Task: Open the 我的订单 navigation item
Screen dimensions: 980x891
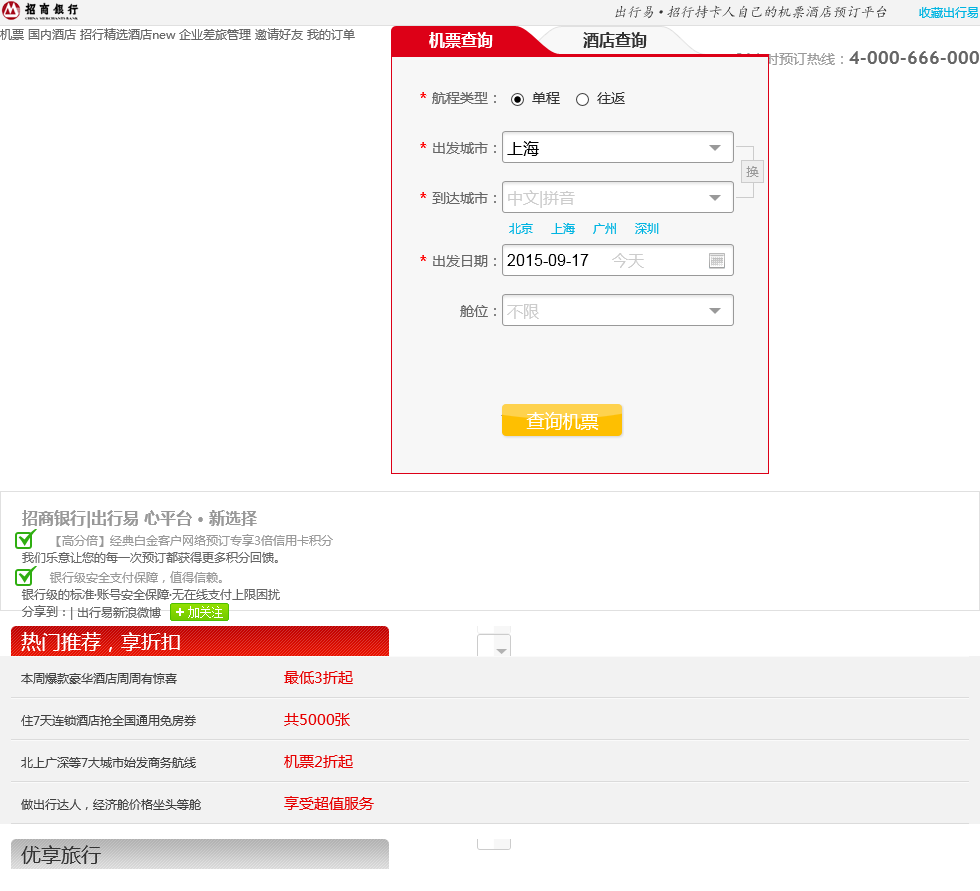Action: tap(331, 35)
